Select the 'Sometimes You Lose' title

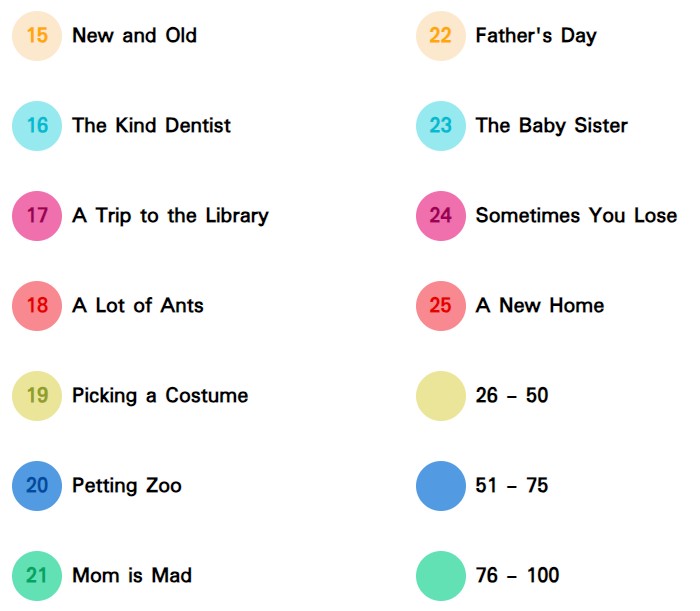[x=576, y=216]
